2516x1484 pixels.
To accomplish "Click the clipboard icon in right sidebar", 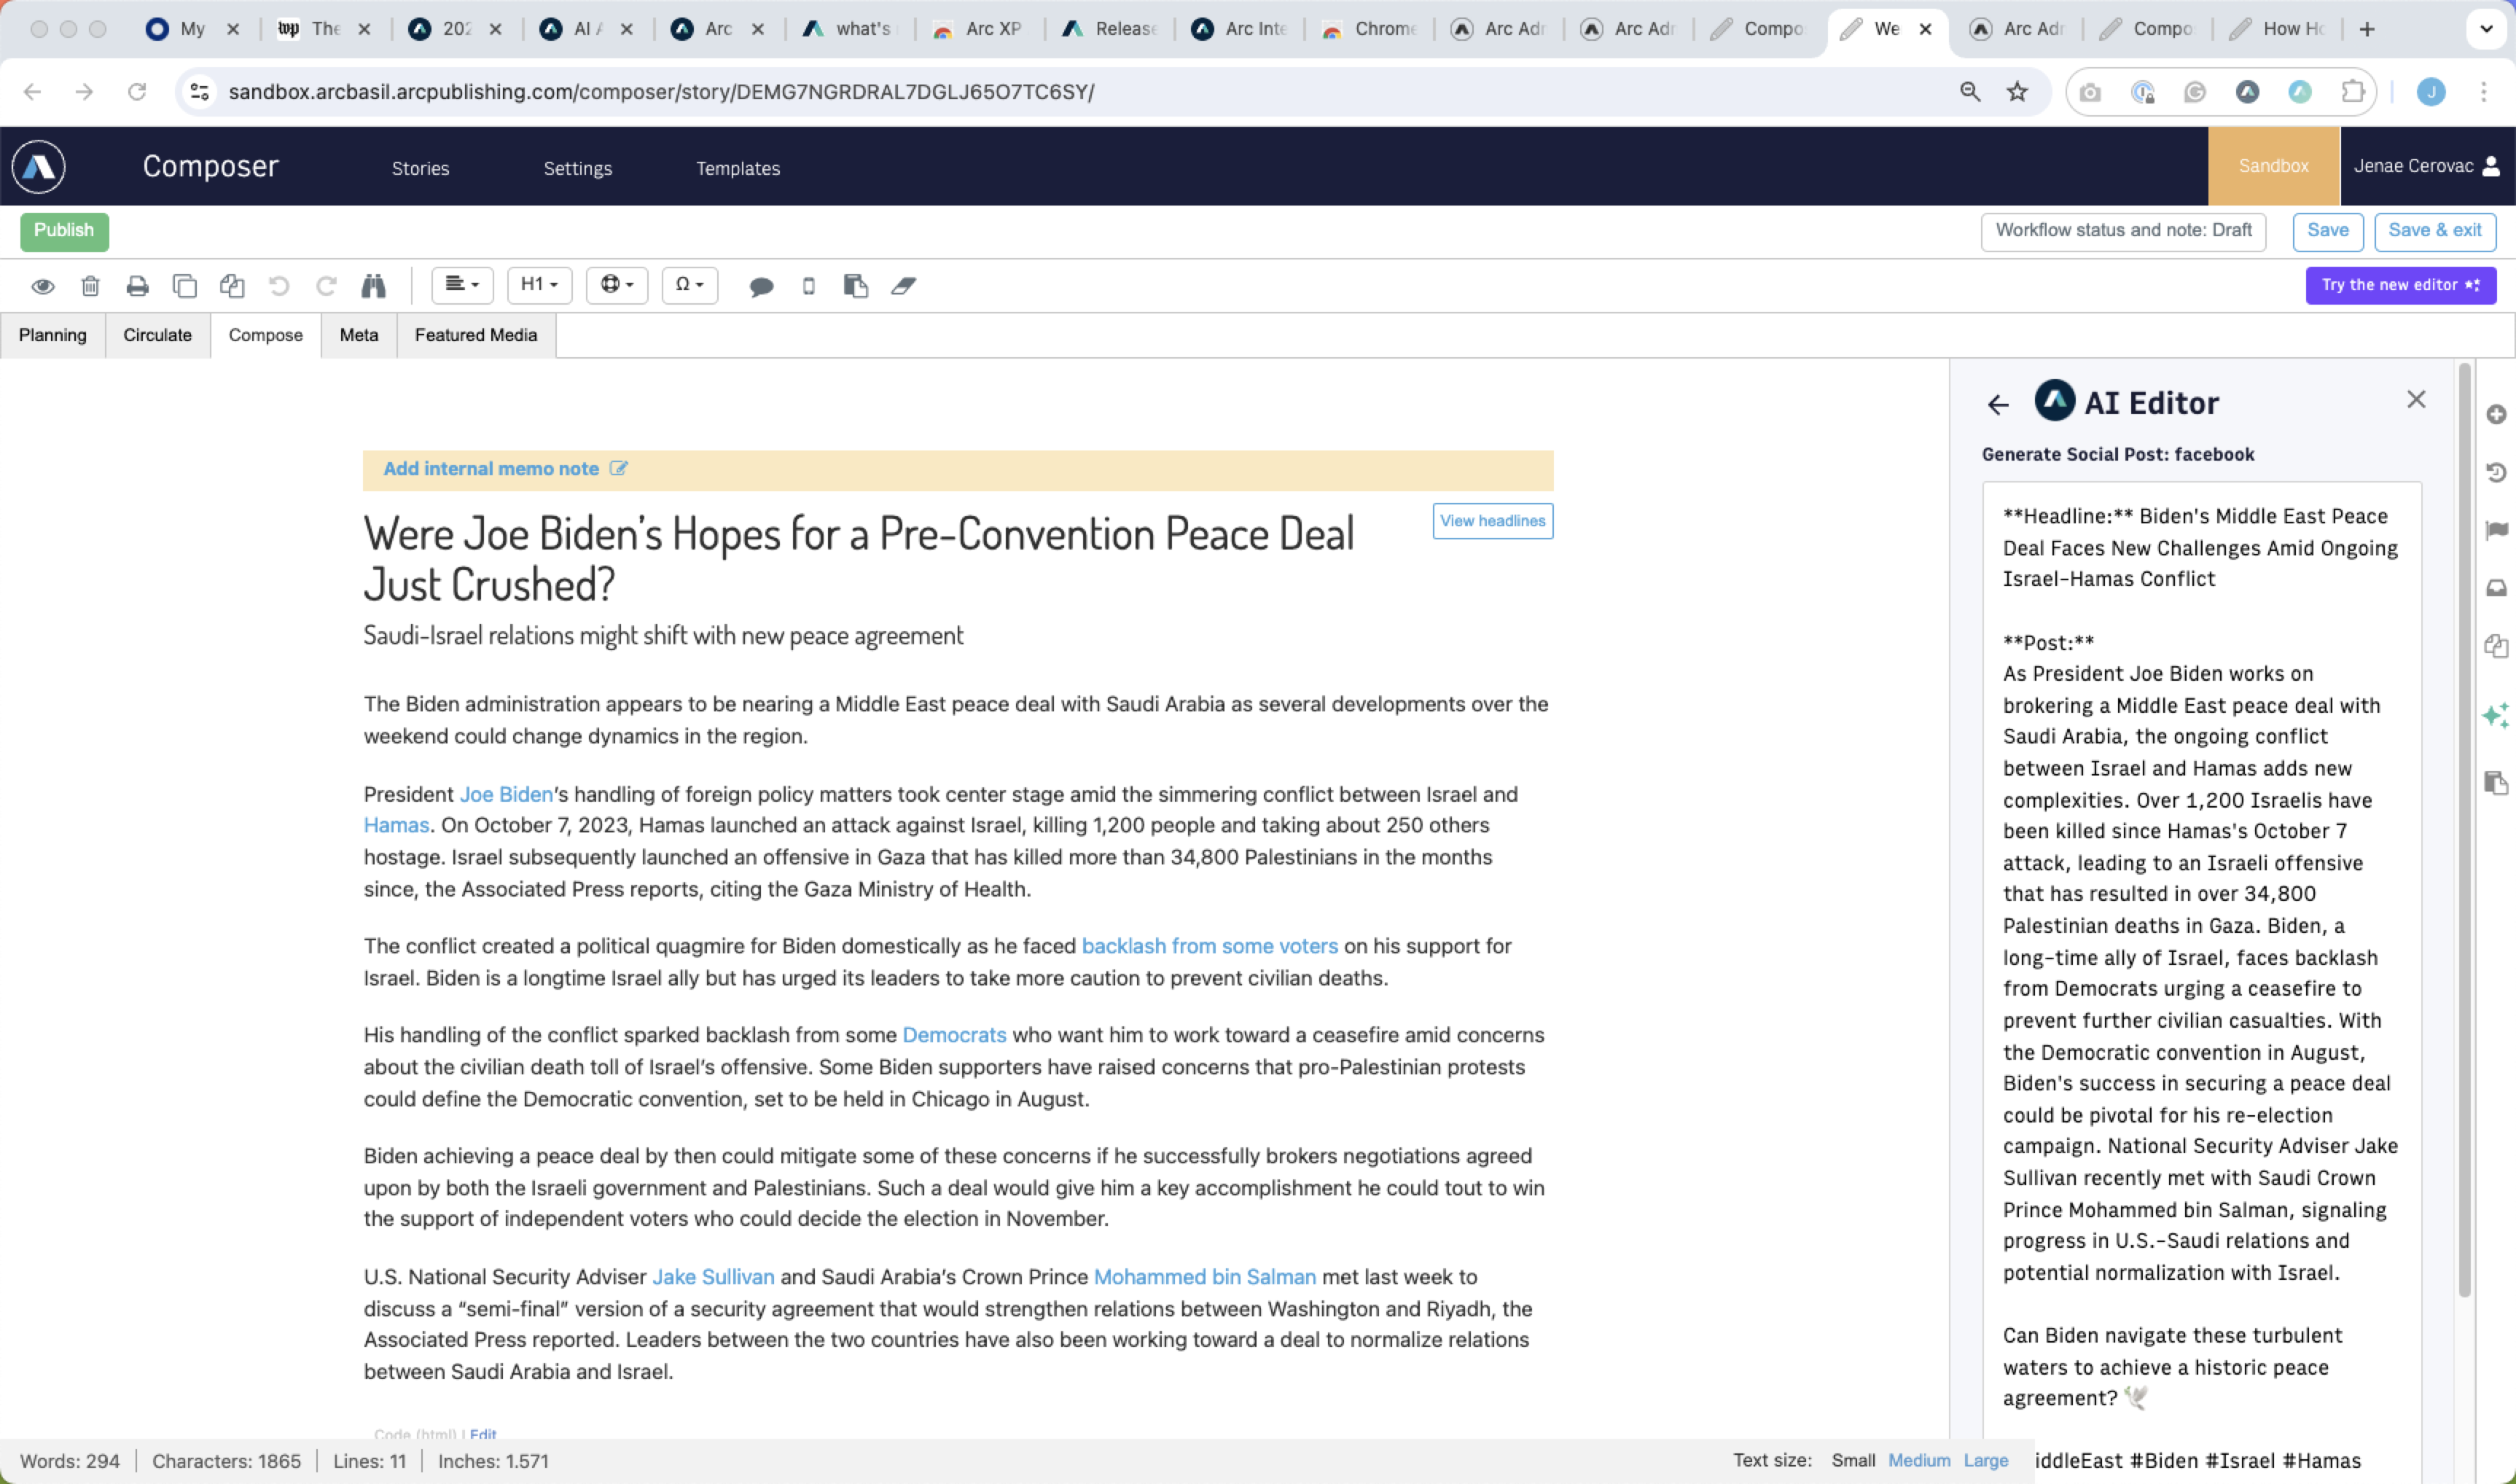I will pyautogui.click(x=2496, y=782).
